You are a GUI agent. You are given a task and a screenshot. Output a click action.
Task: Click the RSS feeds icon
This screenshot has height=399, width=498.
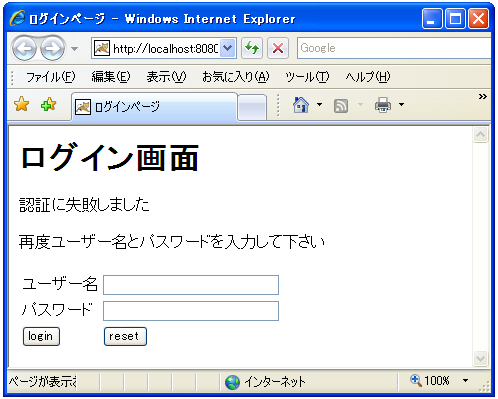click(x=341, y=106)
